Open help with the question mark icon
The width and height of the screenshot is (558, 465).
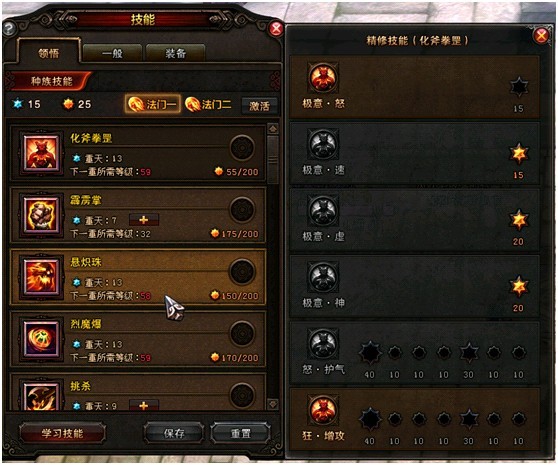pyautogui.click(x=9, y=28)
